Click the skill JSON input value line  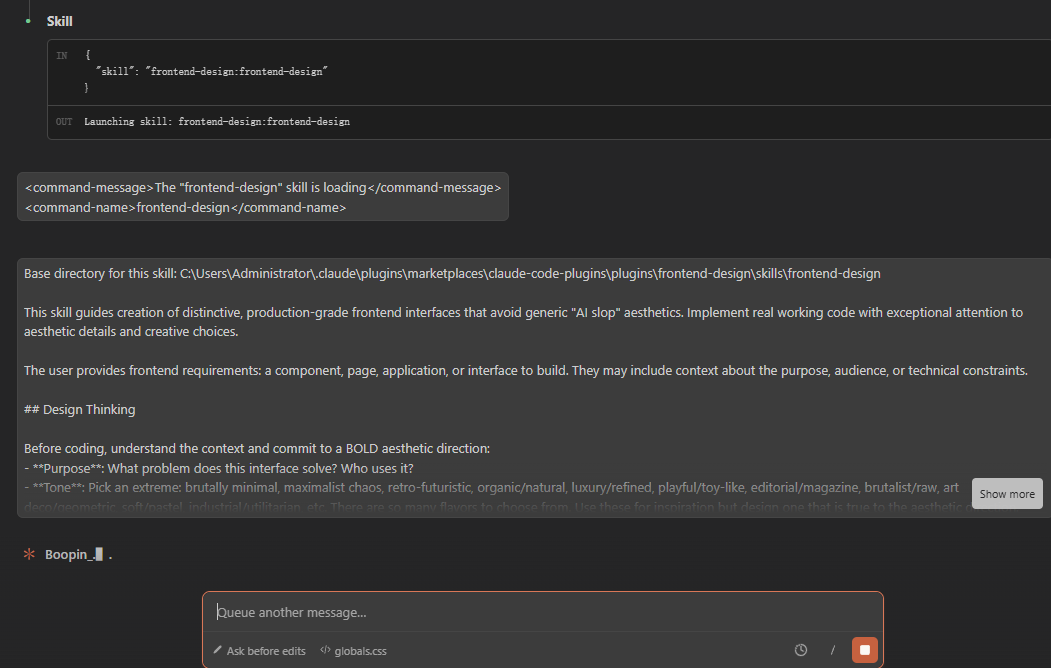point(212,72)
